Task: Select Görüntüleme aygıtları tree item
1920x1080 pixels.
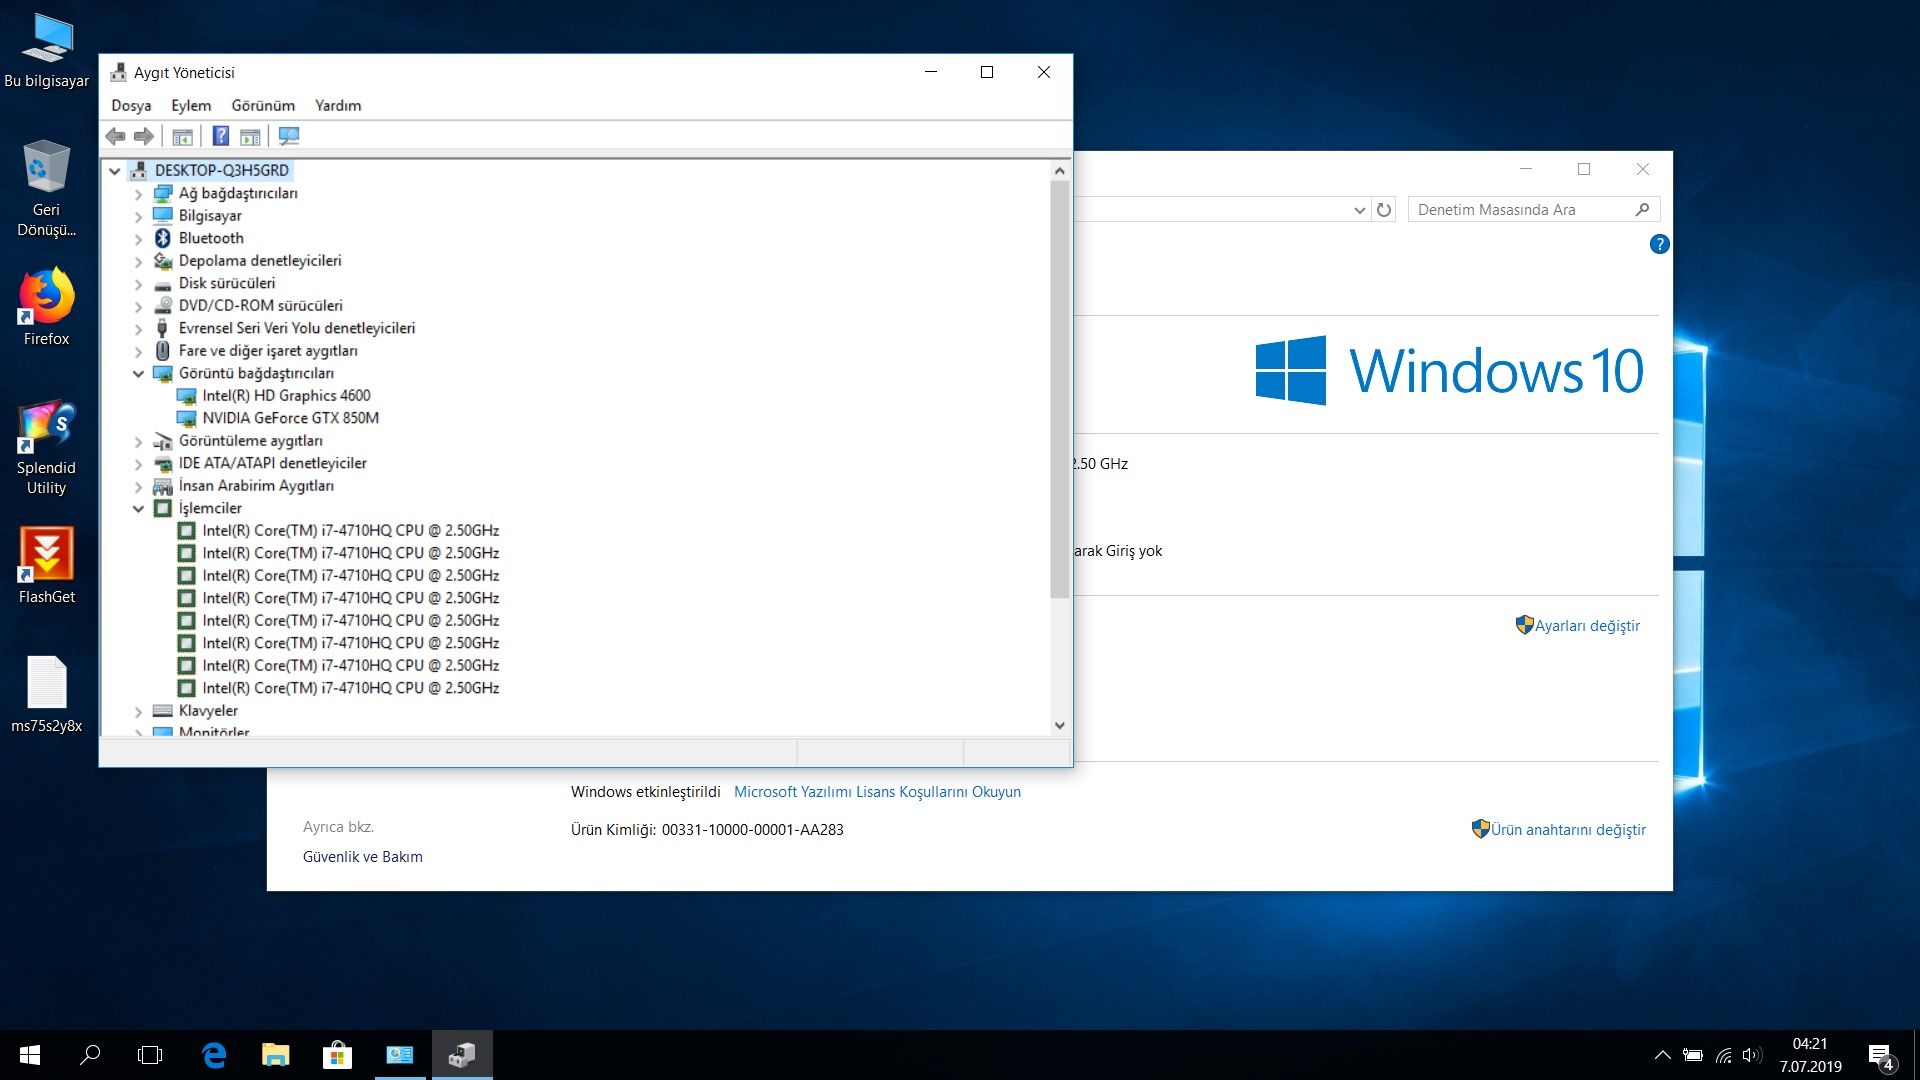Action: [x=250, y=441]
